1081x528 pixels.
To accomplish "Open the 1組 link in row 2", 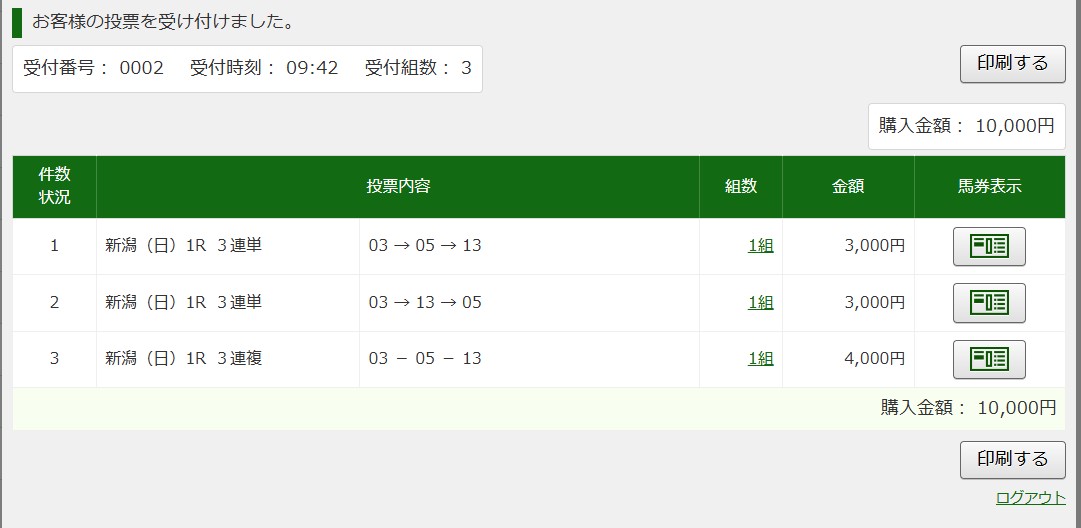I will coord(760,302).
